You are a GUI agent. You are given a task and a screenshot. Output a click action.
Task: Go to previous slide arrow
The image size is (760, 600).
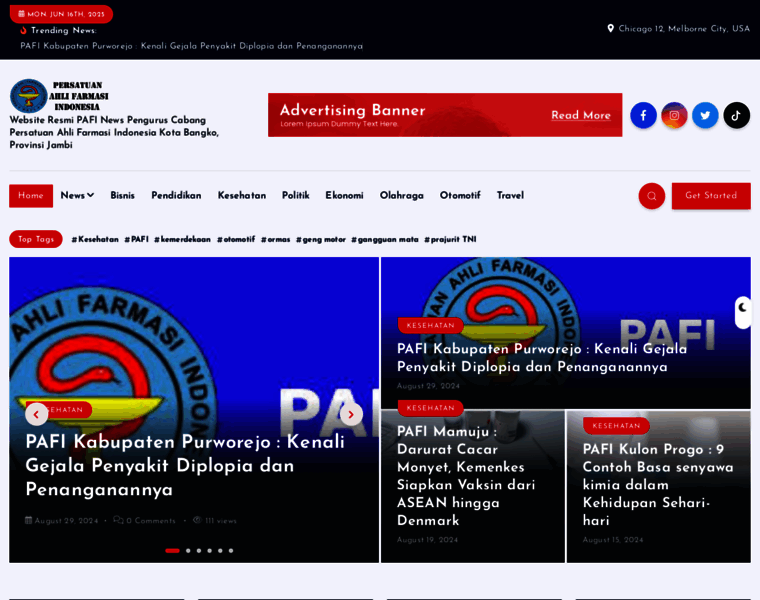(36, 414)
